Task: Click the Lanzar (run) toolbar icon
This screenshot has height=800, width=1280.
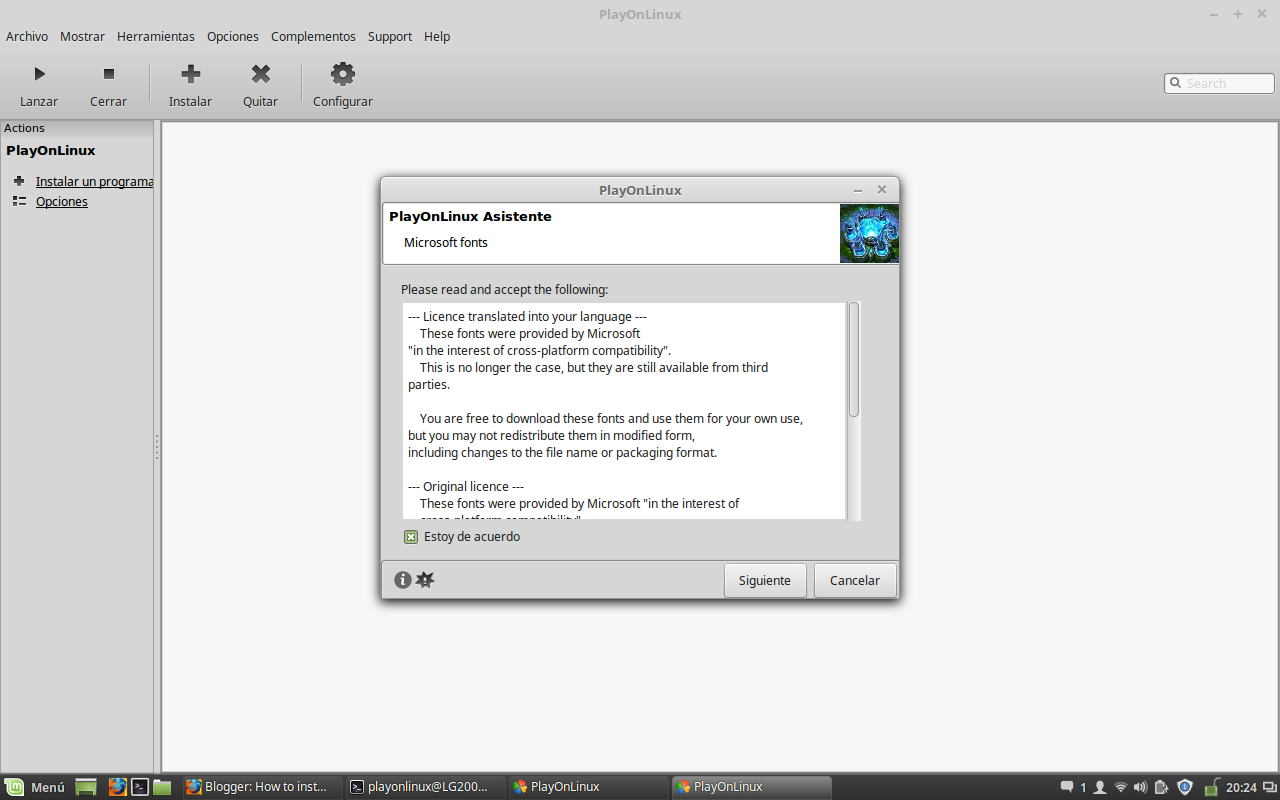Action: 39,74
